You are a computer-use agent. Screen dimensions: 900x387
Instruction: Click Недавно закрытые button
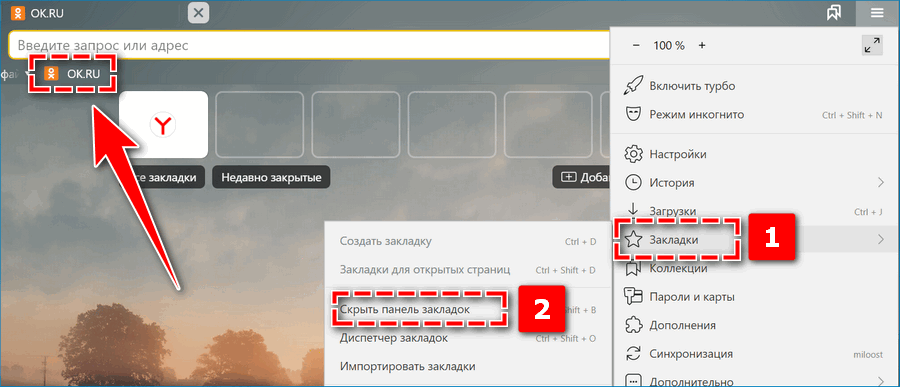pyautogui.click(x=271, y=177)
